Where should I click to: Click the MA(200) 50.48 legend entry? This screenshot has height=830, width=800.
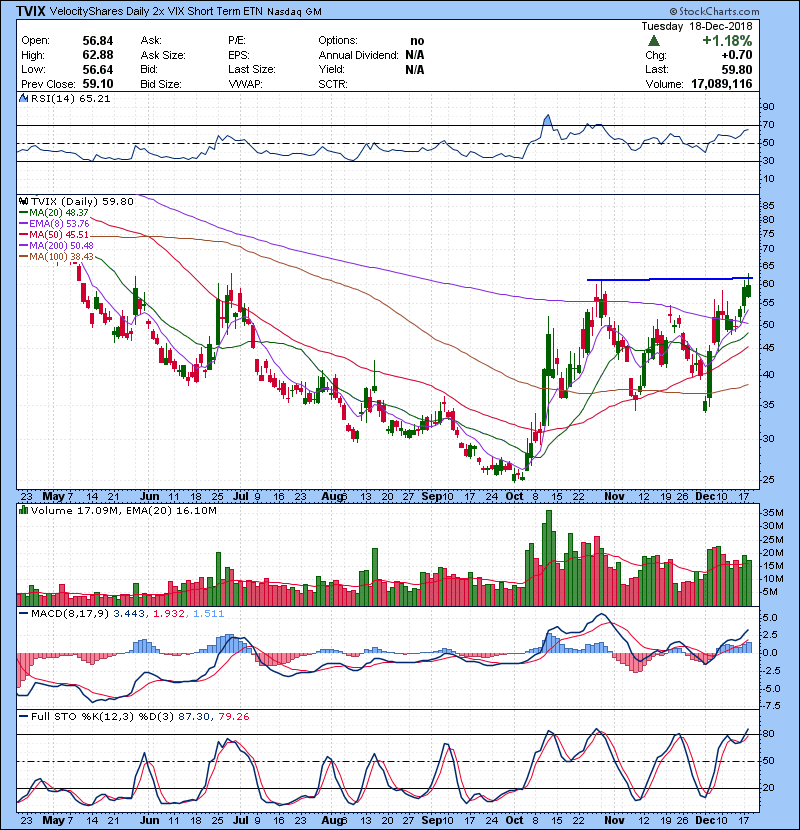pos(56,246)
